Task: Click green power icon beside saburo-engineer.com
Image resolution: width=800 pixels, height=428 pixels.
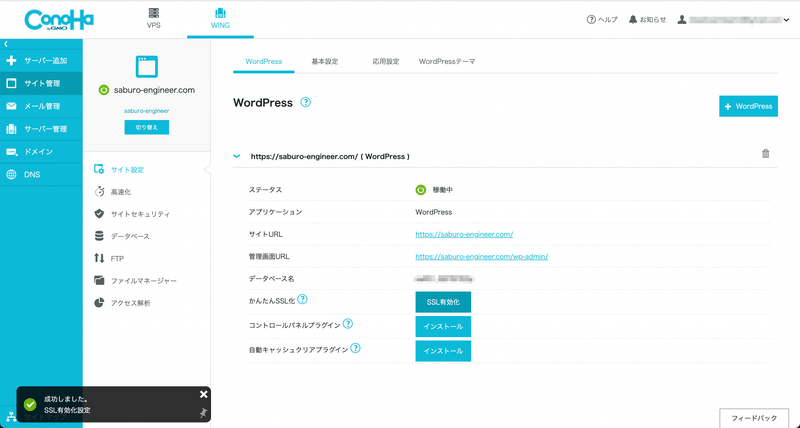Action: 104,90
